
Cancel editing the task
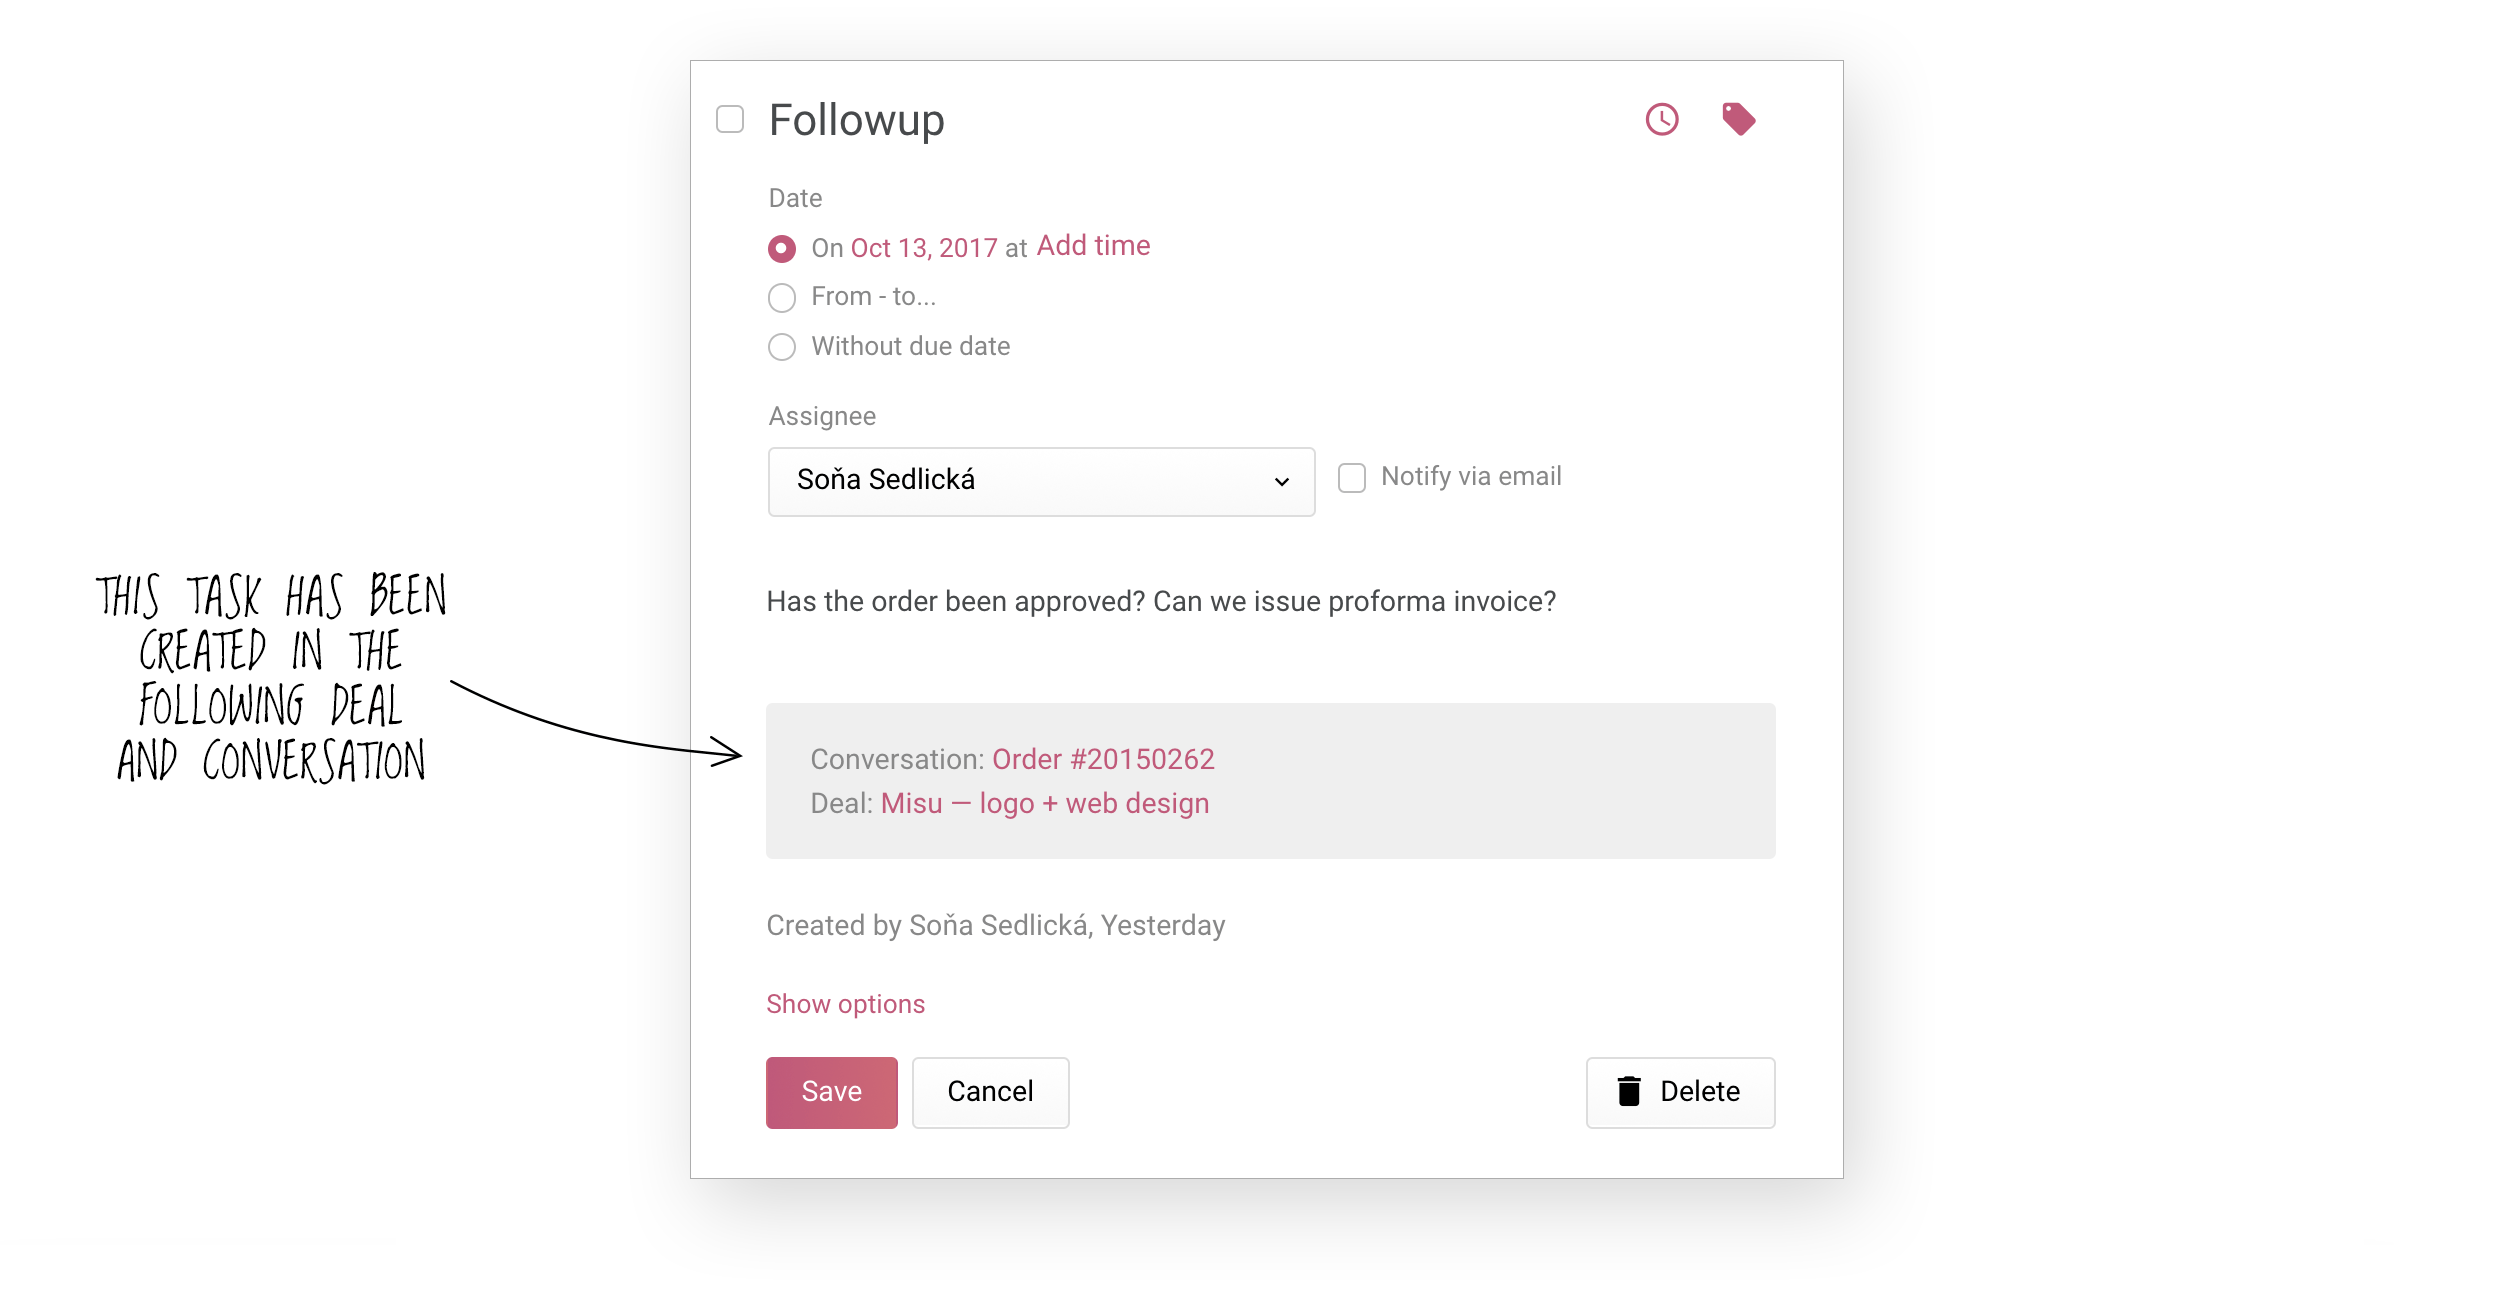tap(990, 1093)
